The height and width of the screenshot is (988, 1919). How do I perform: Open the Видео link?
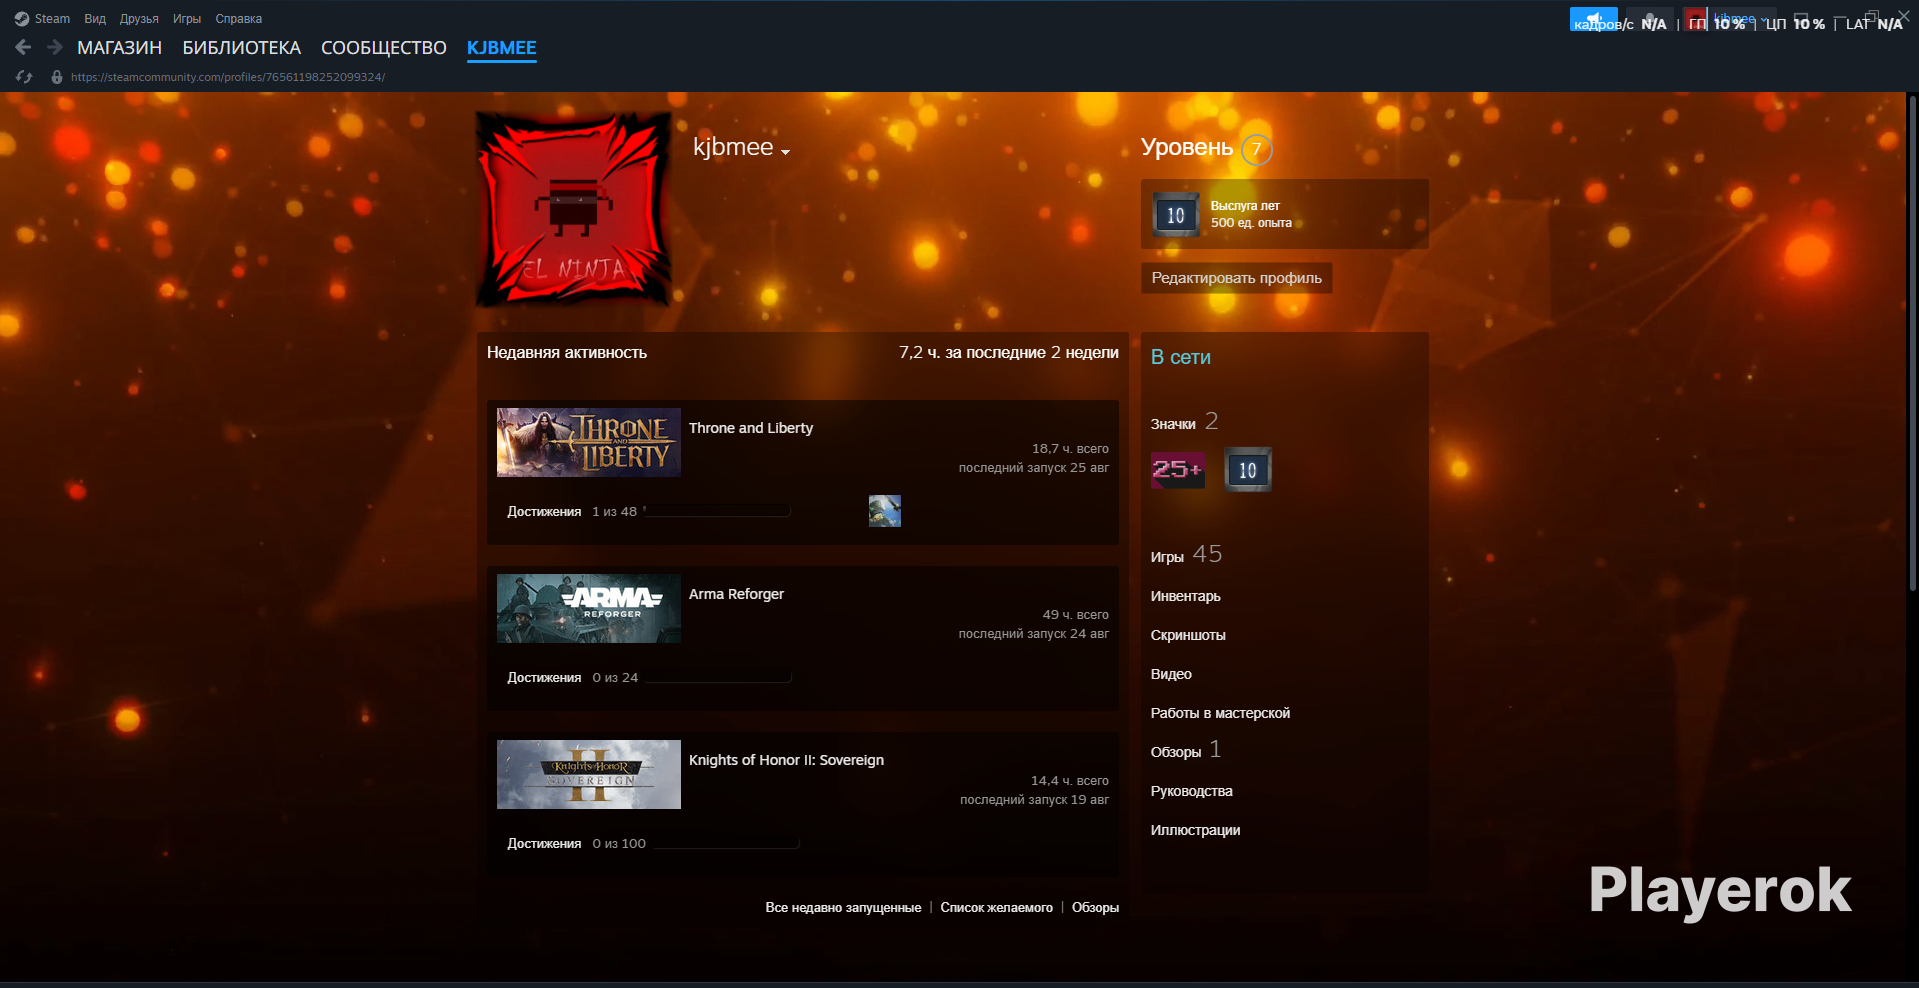coord(1171,674)
